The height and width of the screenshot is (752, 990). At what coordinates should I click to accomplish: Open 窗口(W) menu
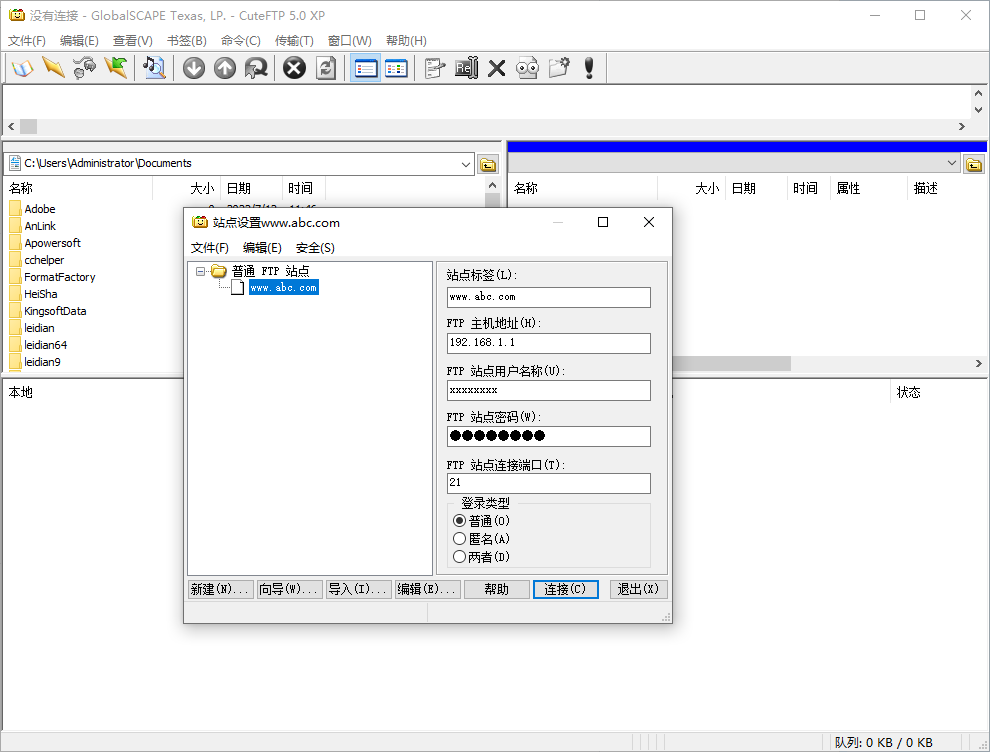click(x=350, y=40)
